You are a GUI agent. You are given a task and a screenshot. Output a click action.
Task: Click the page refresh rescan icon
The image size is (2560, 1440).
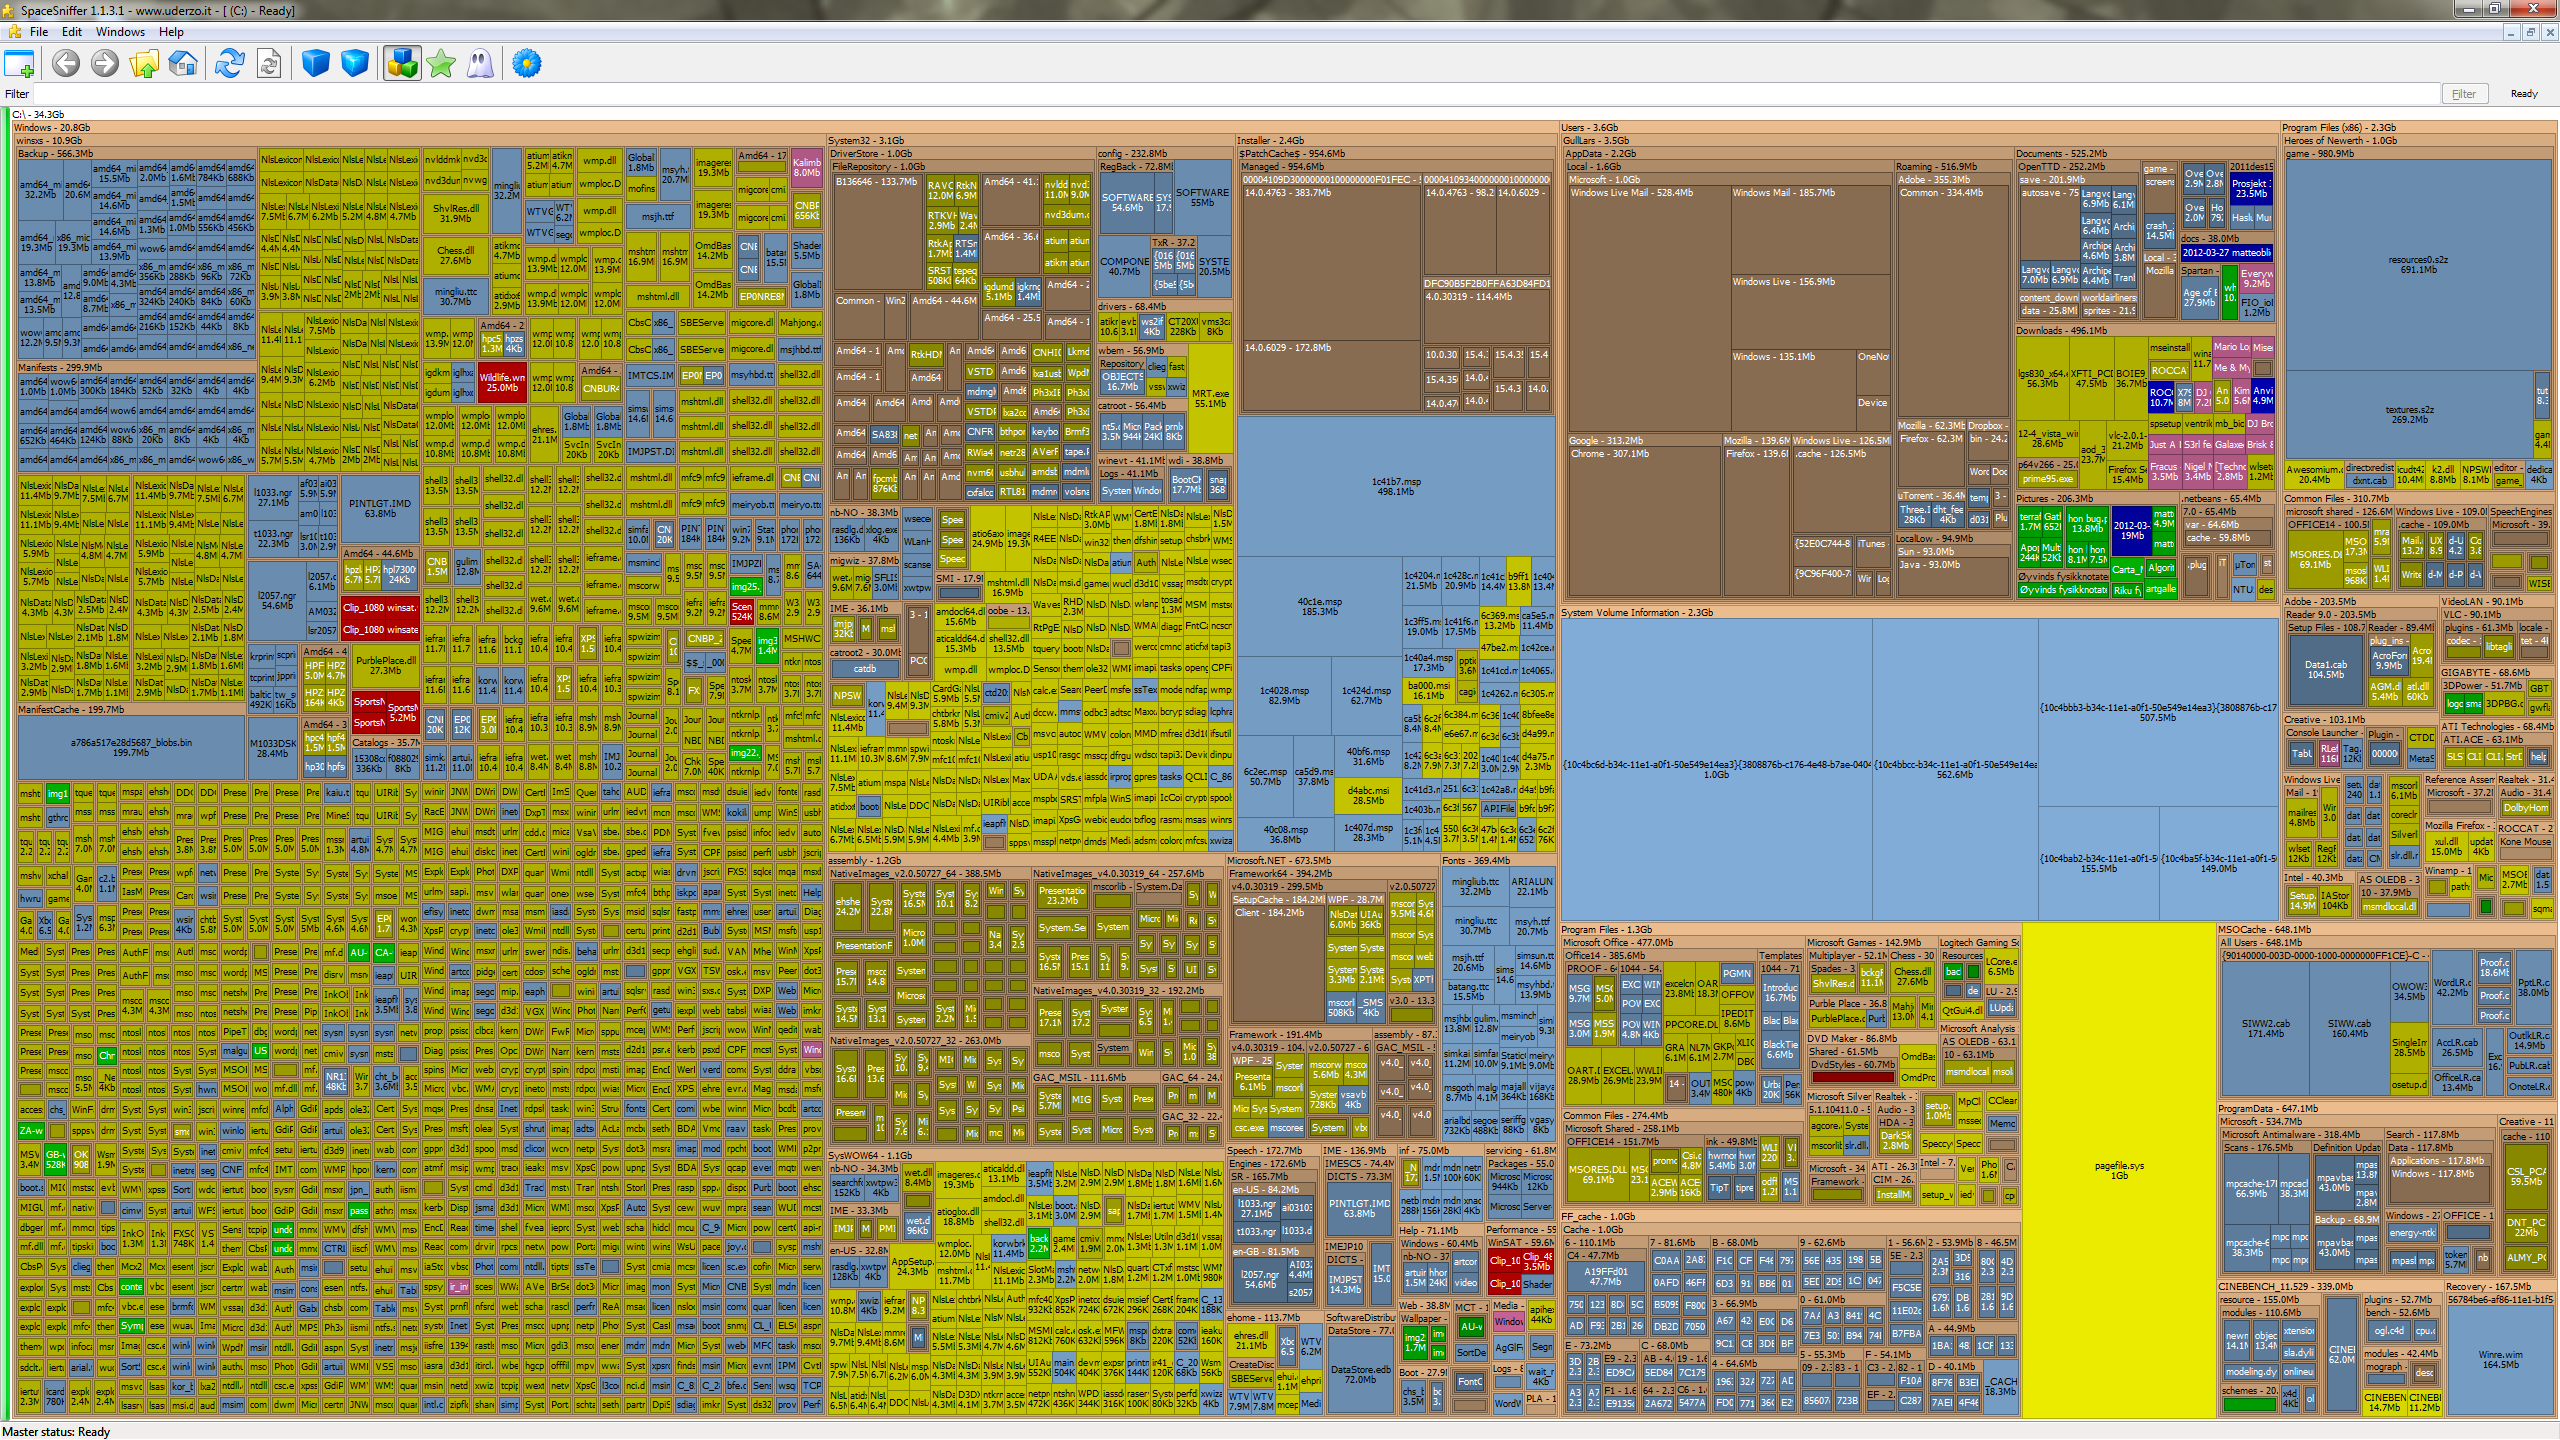pos(269,64)
